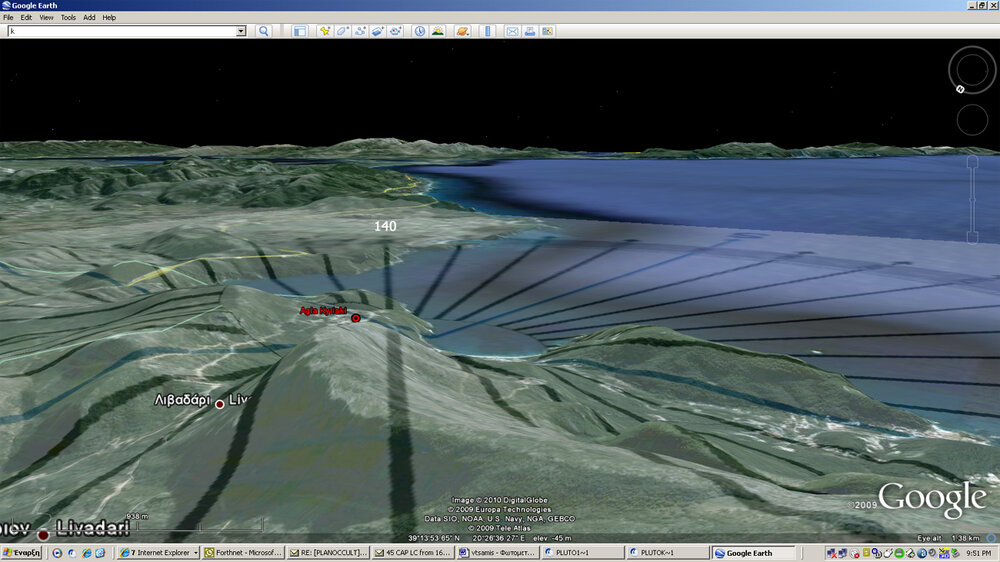Open the Tools menu
The width and height of the screenshot is (1000, 562).
(x=68, y=17)
